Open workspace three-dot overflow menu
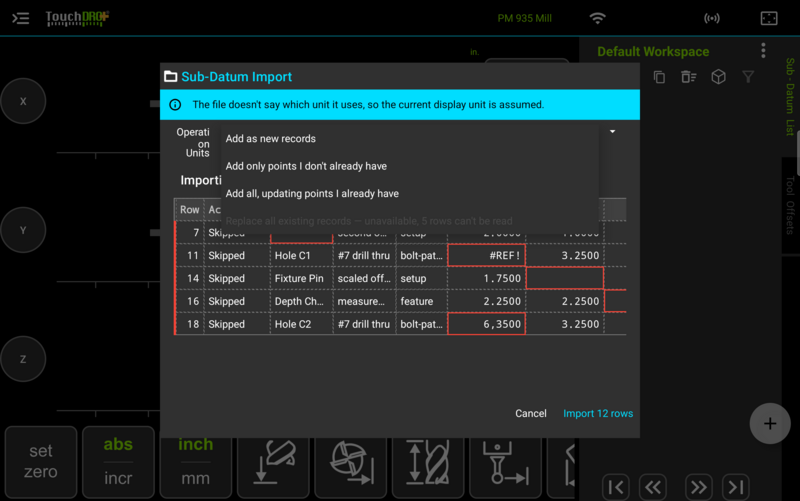Image resolution: width=800 pixels, height=501 pixels. 763,51
